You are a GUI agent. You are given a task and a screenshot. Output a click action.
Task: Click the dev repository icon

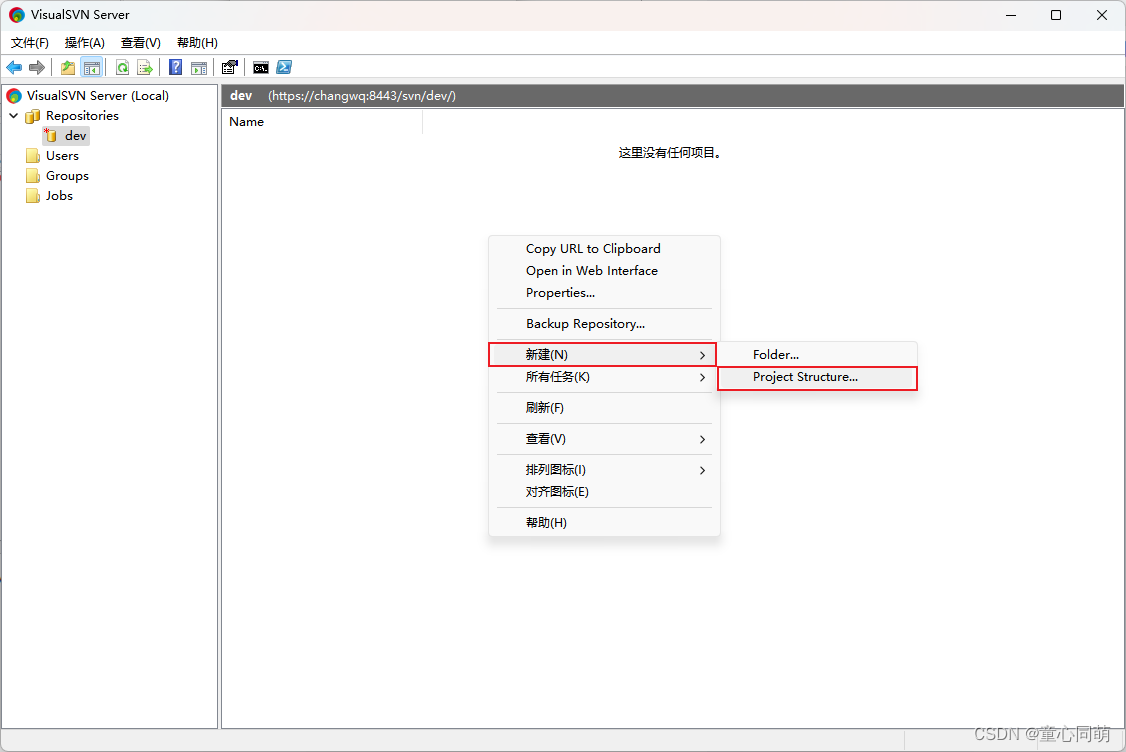(50, 135)
